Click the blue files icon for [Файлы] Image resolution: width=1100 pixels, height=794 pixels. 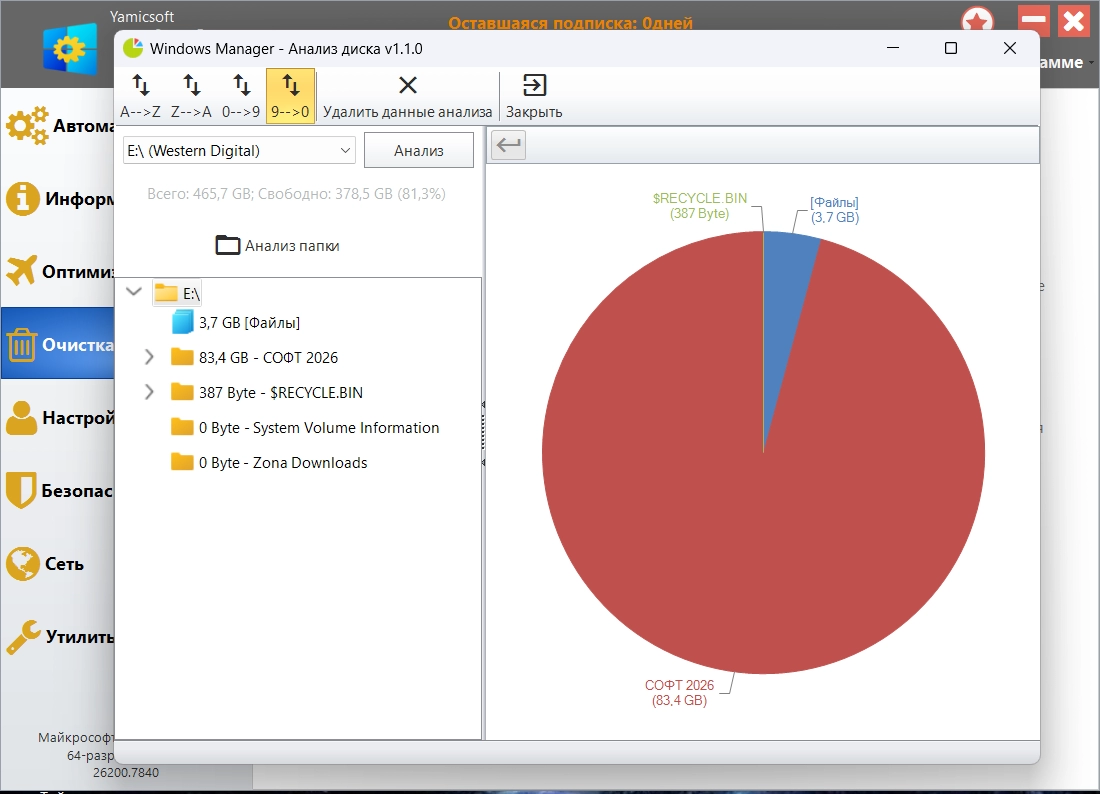pyautogui.click(x=182, y=322)
